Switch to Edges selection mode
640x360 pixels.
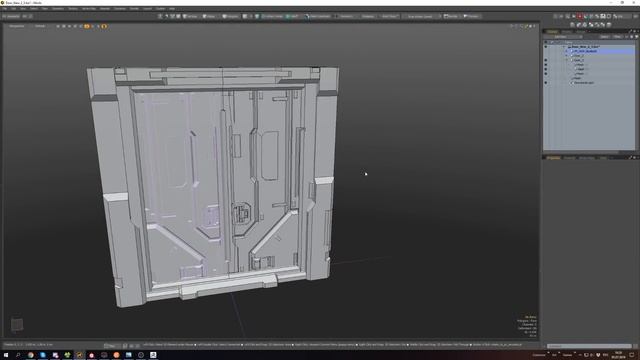point(209,16)
